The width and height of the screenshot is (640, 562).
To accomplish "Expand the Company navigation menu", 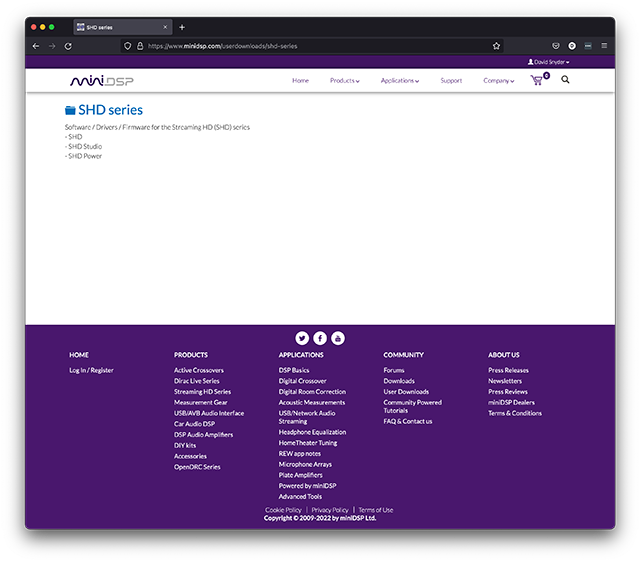I will (498, 81).
